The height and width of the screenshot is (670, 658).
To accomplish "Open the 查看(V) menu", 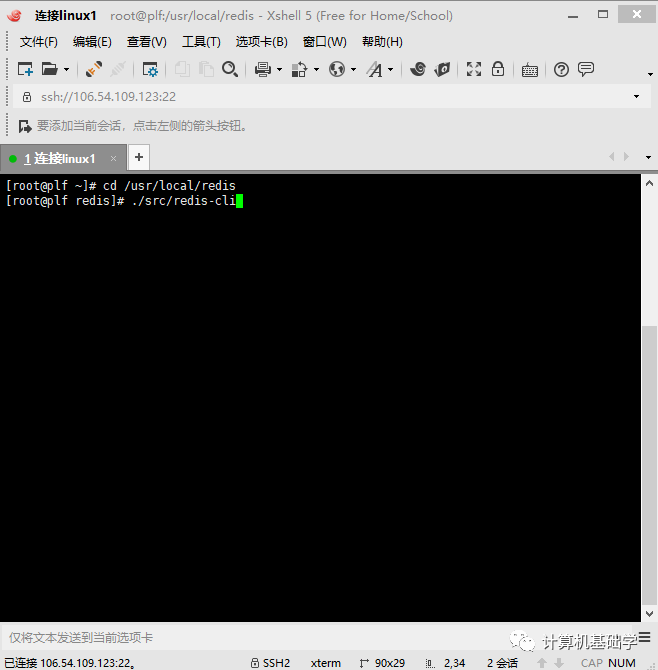I will point(147,42).
